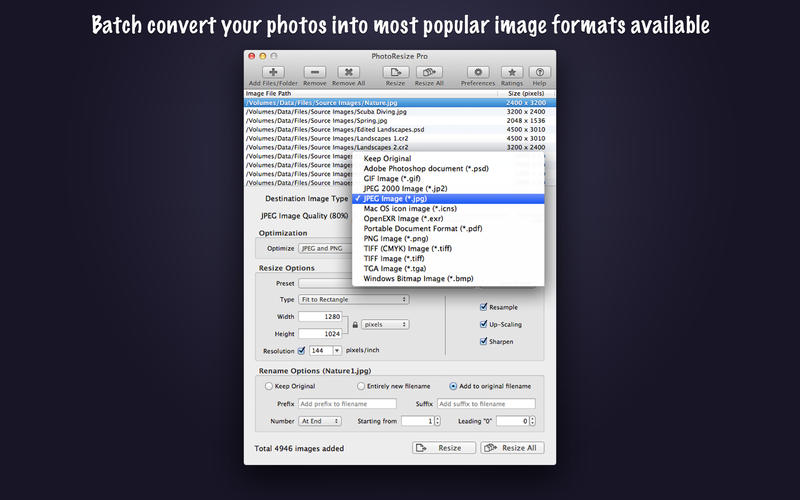Click the Remove All toolbar icon

tap(348, 72)
